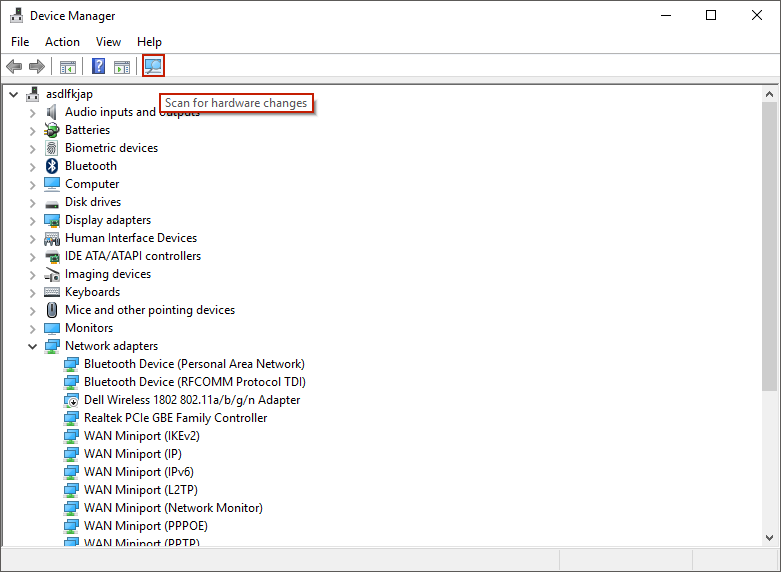
Task: Open the File menu
Action: pos(20,42)
